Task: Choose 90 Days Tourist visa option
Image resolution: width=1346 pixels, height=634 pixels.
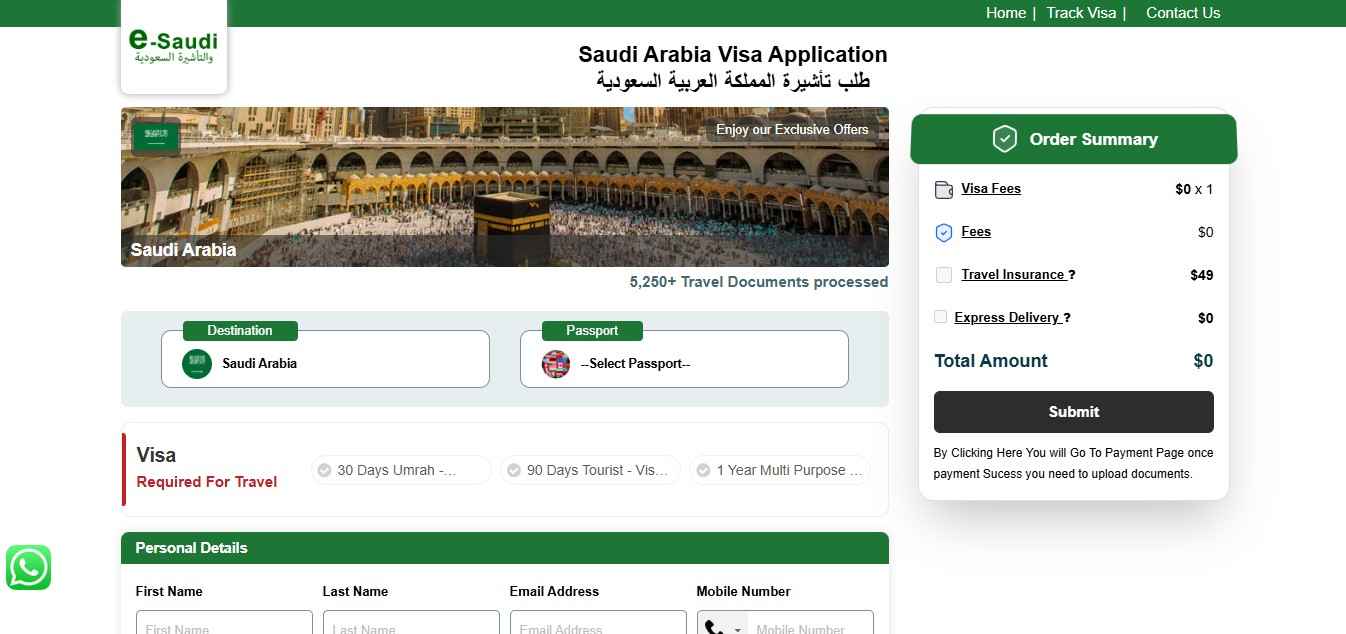Action: pos(590,470)
